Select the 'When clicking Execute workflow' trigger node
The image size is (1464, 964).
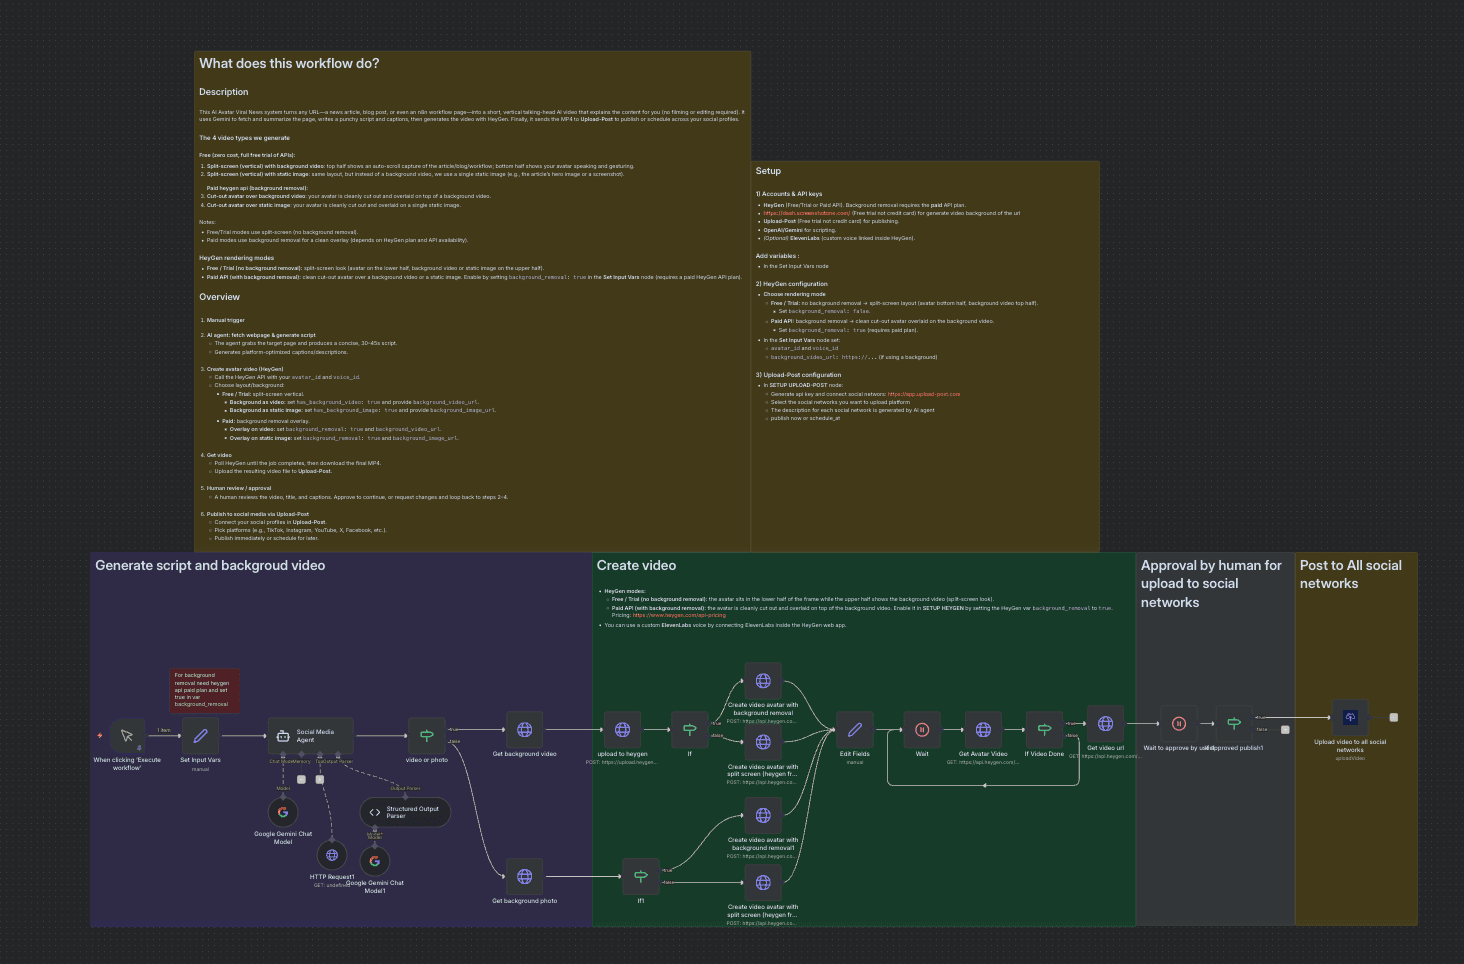[127, 736]
